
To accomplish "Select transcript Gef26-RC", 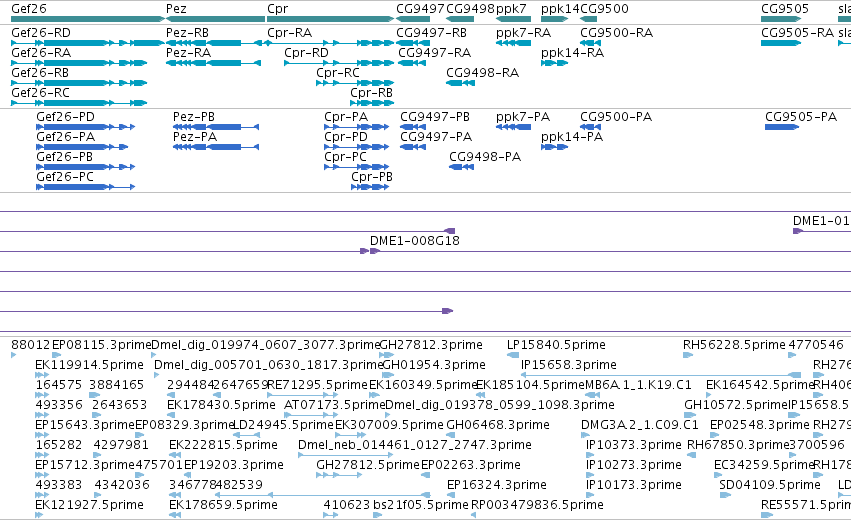I will click(x=79, y=103).
